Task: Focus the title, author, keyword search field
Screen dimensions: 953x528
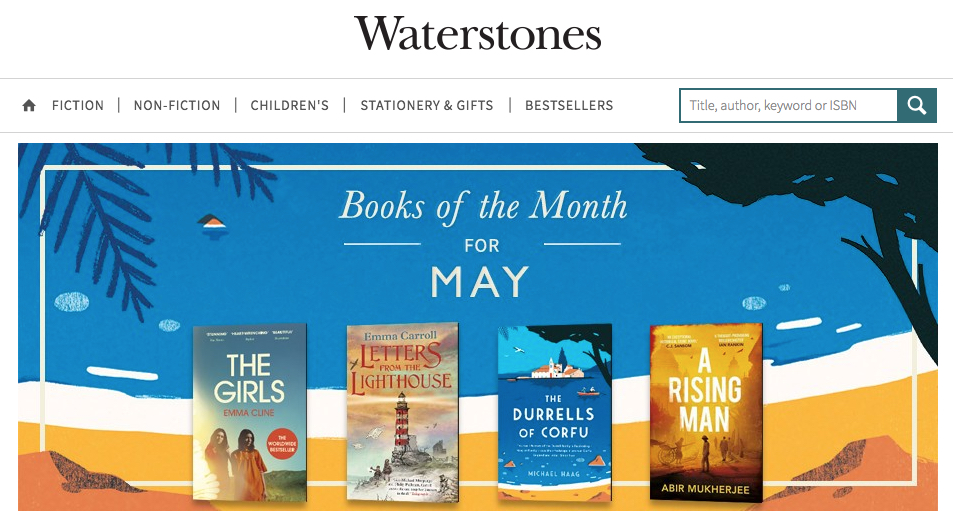Action: coord(788,106)
